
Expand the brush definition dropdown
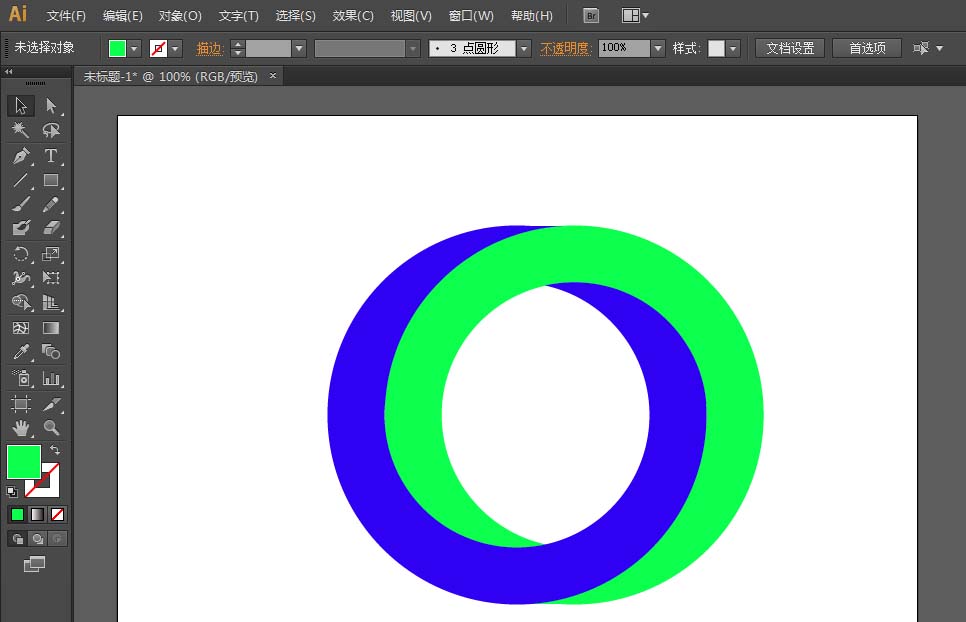[x=523, y=47]
